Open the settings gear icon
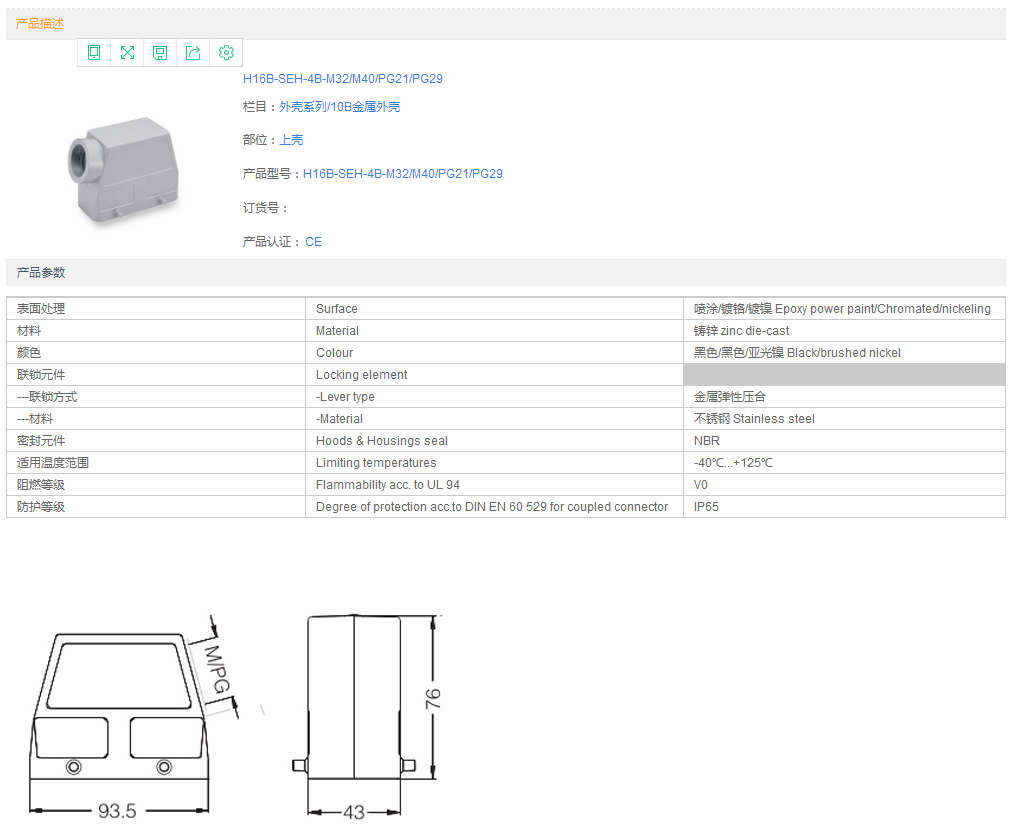This screenshot has width=1012, height=832. pyautogui.click(x=226, y=53)
